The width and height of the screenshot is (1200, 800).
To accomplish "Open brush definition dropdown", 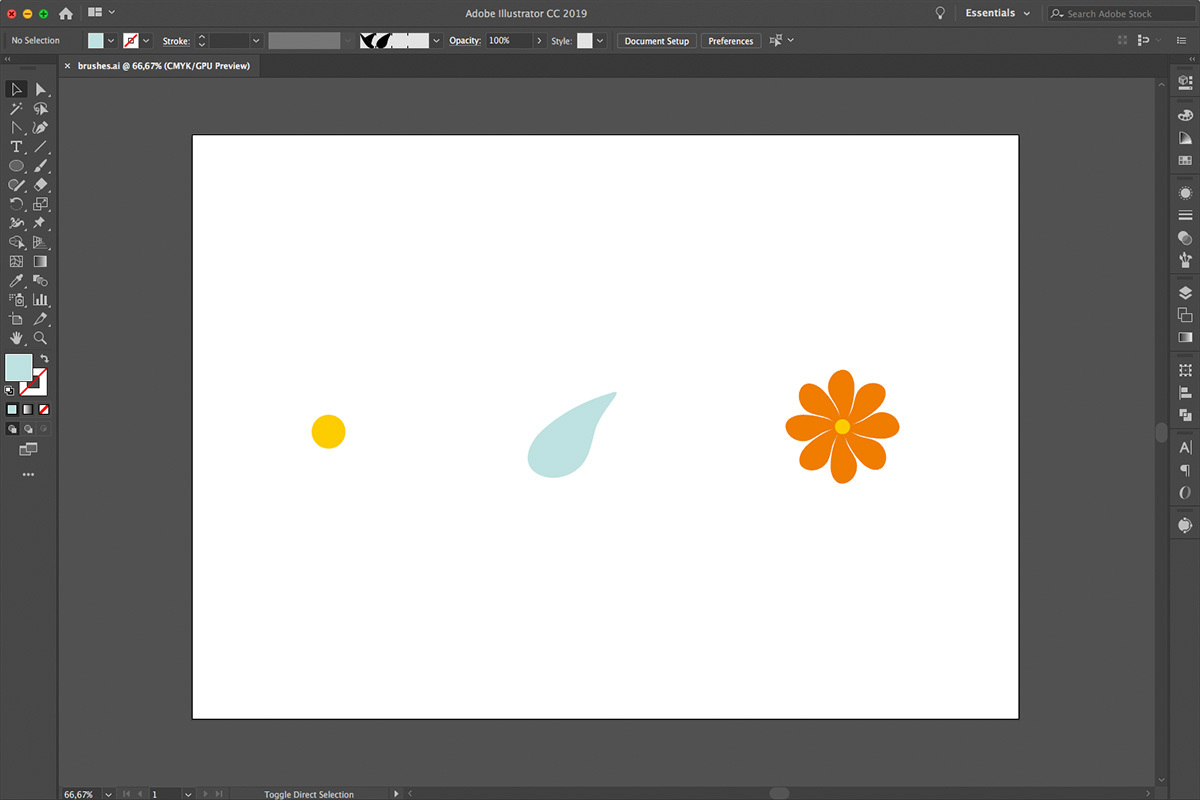I will tap(436, 41).
